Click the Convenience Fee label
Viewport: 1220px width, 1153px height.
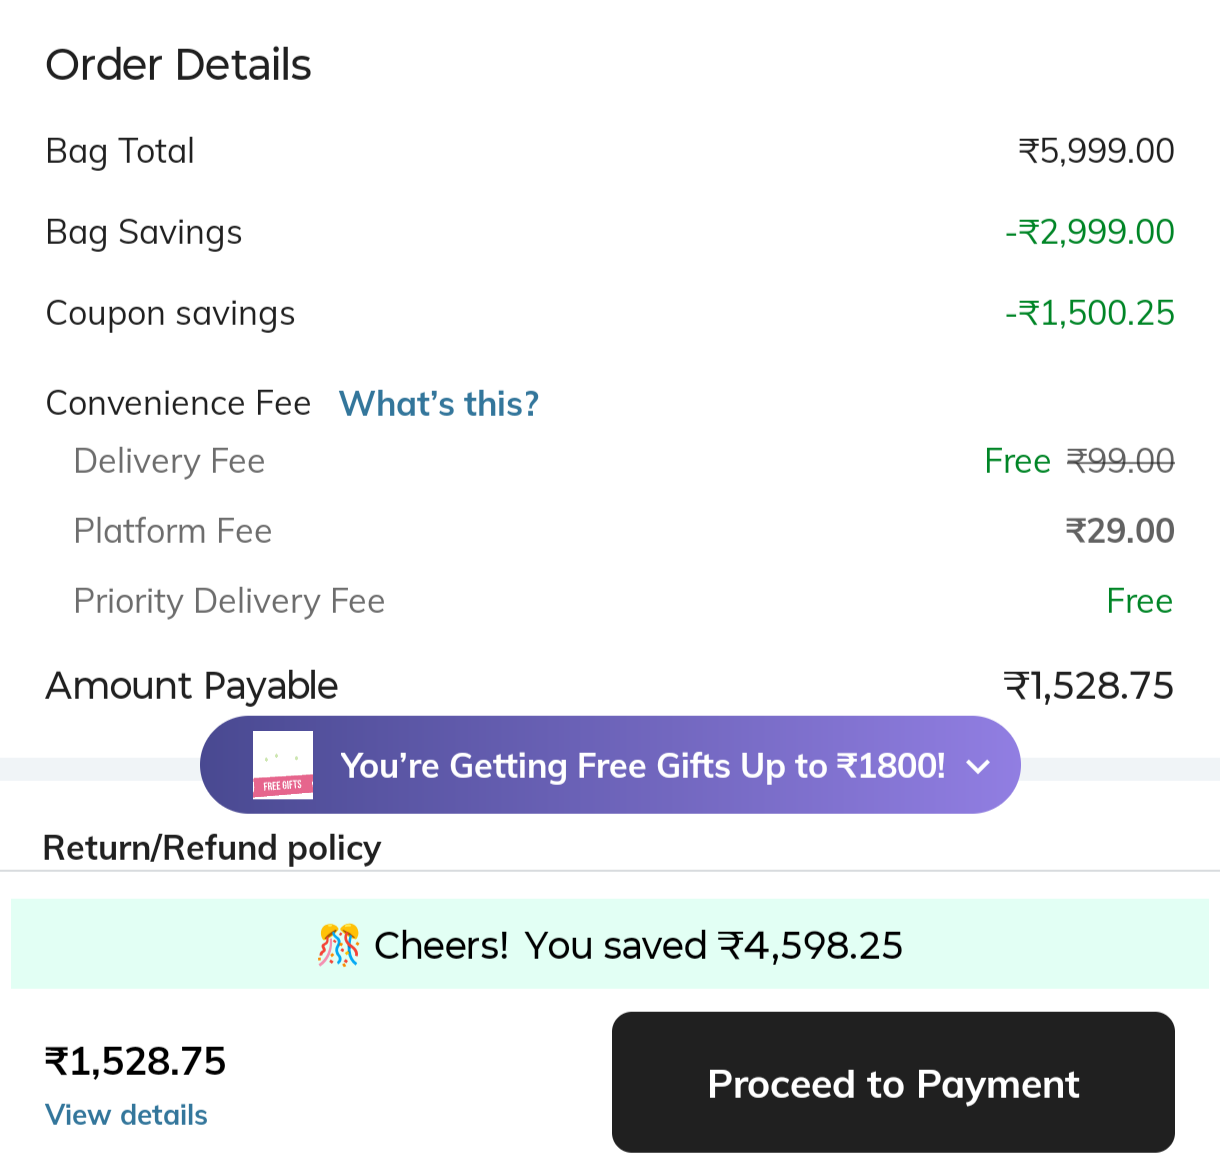177,402
